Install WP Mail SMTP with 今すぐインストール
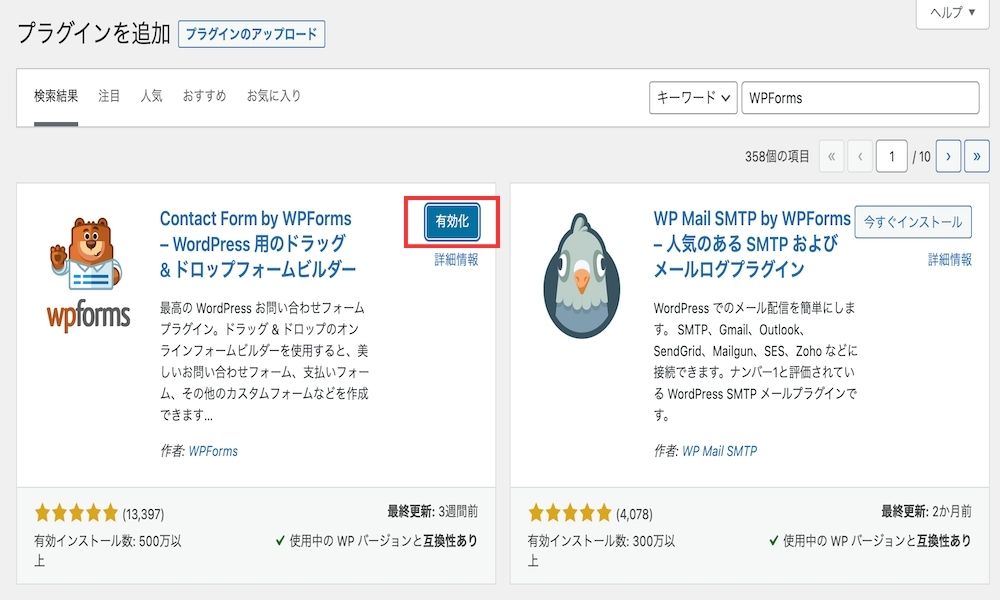Viewport: 1000px width, 600px height. (x=913, y=222)
